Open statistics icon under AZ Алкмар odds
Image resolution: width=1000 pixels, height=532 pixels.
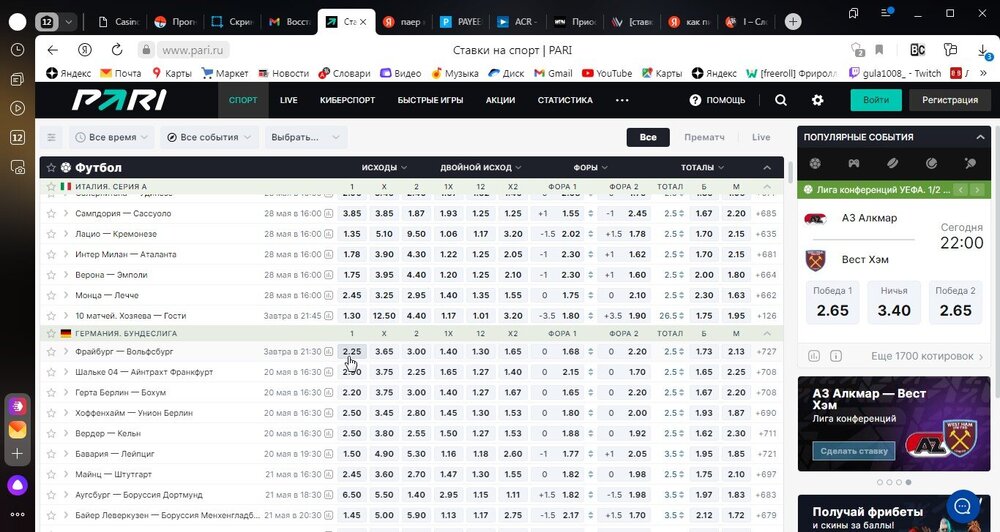click(x=814, y=356)
